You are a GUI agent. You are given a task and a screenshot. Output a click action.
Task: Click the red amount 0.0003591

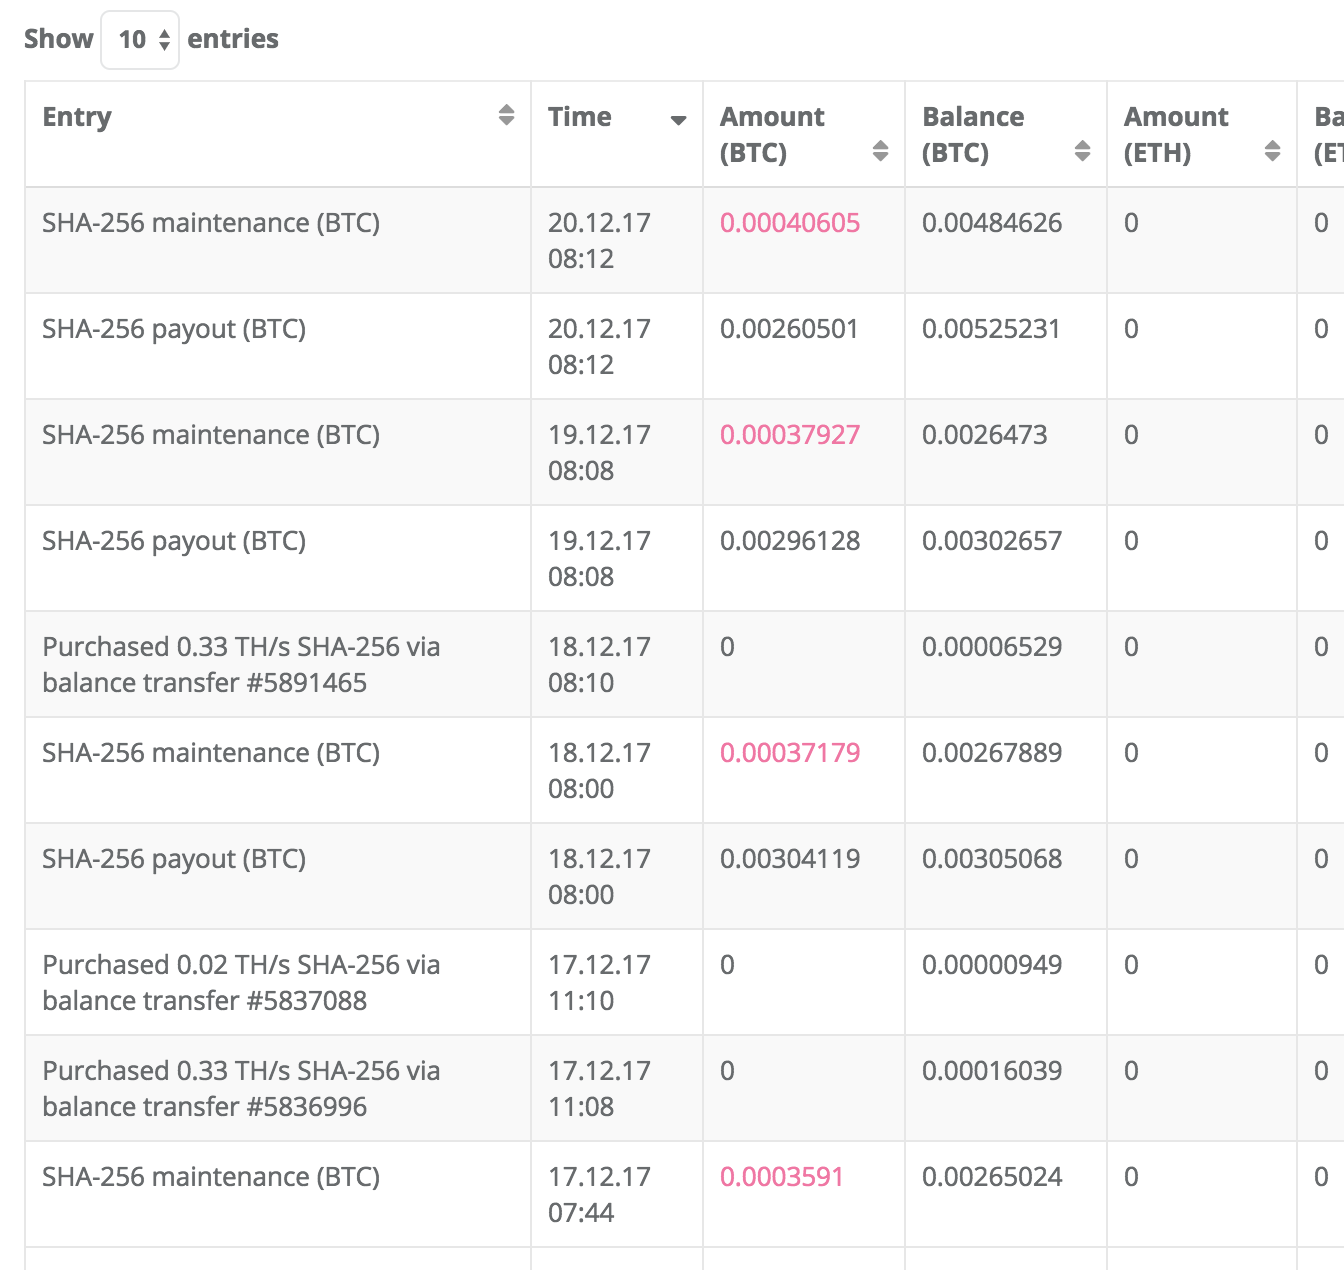782,1177
